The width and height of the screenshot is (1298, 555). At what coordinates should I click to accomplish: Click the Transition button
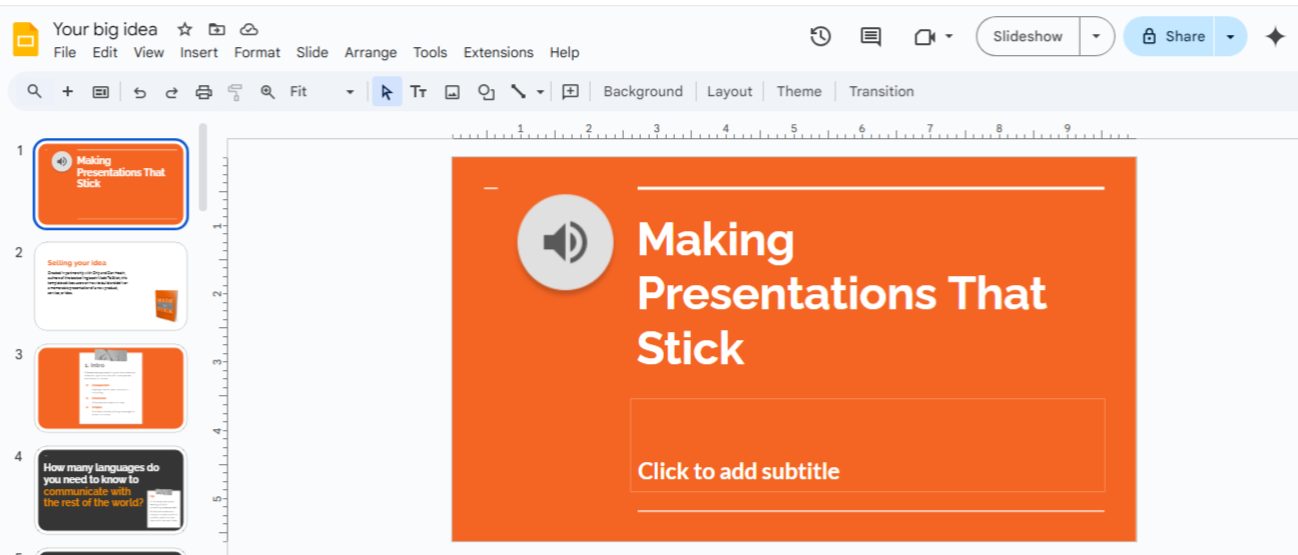[x=881, y=91]
